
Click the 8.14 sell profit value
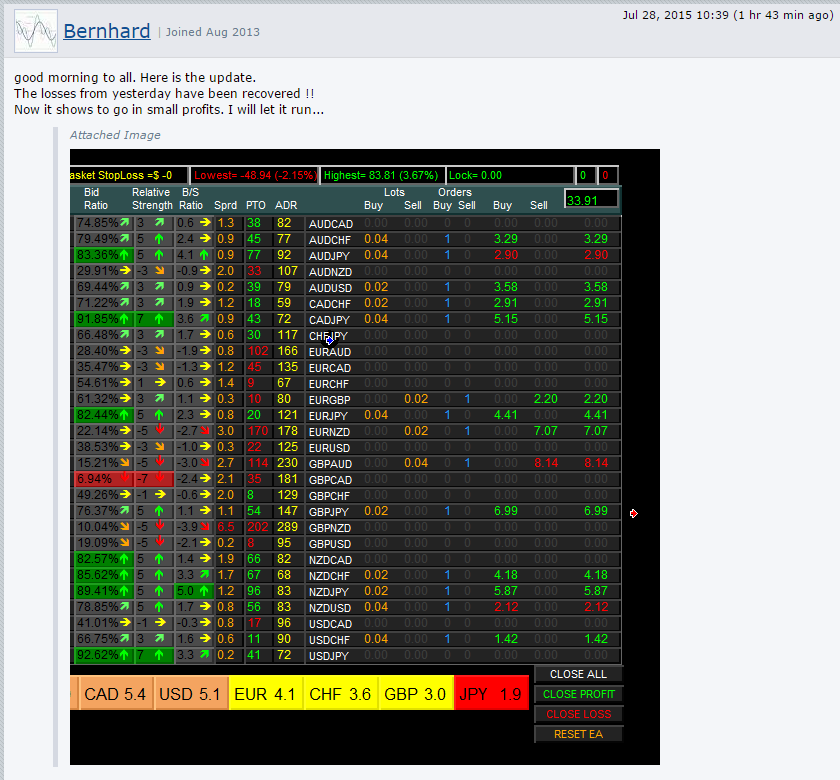(546, 463)
